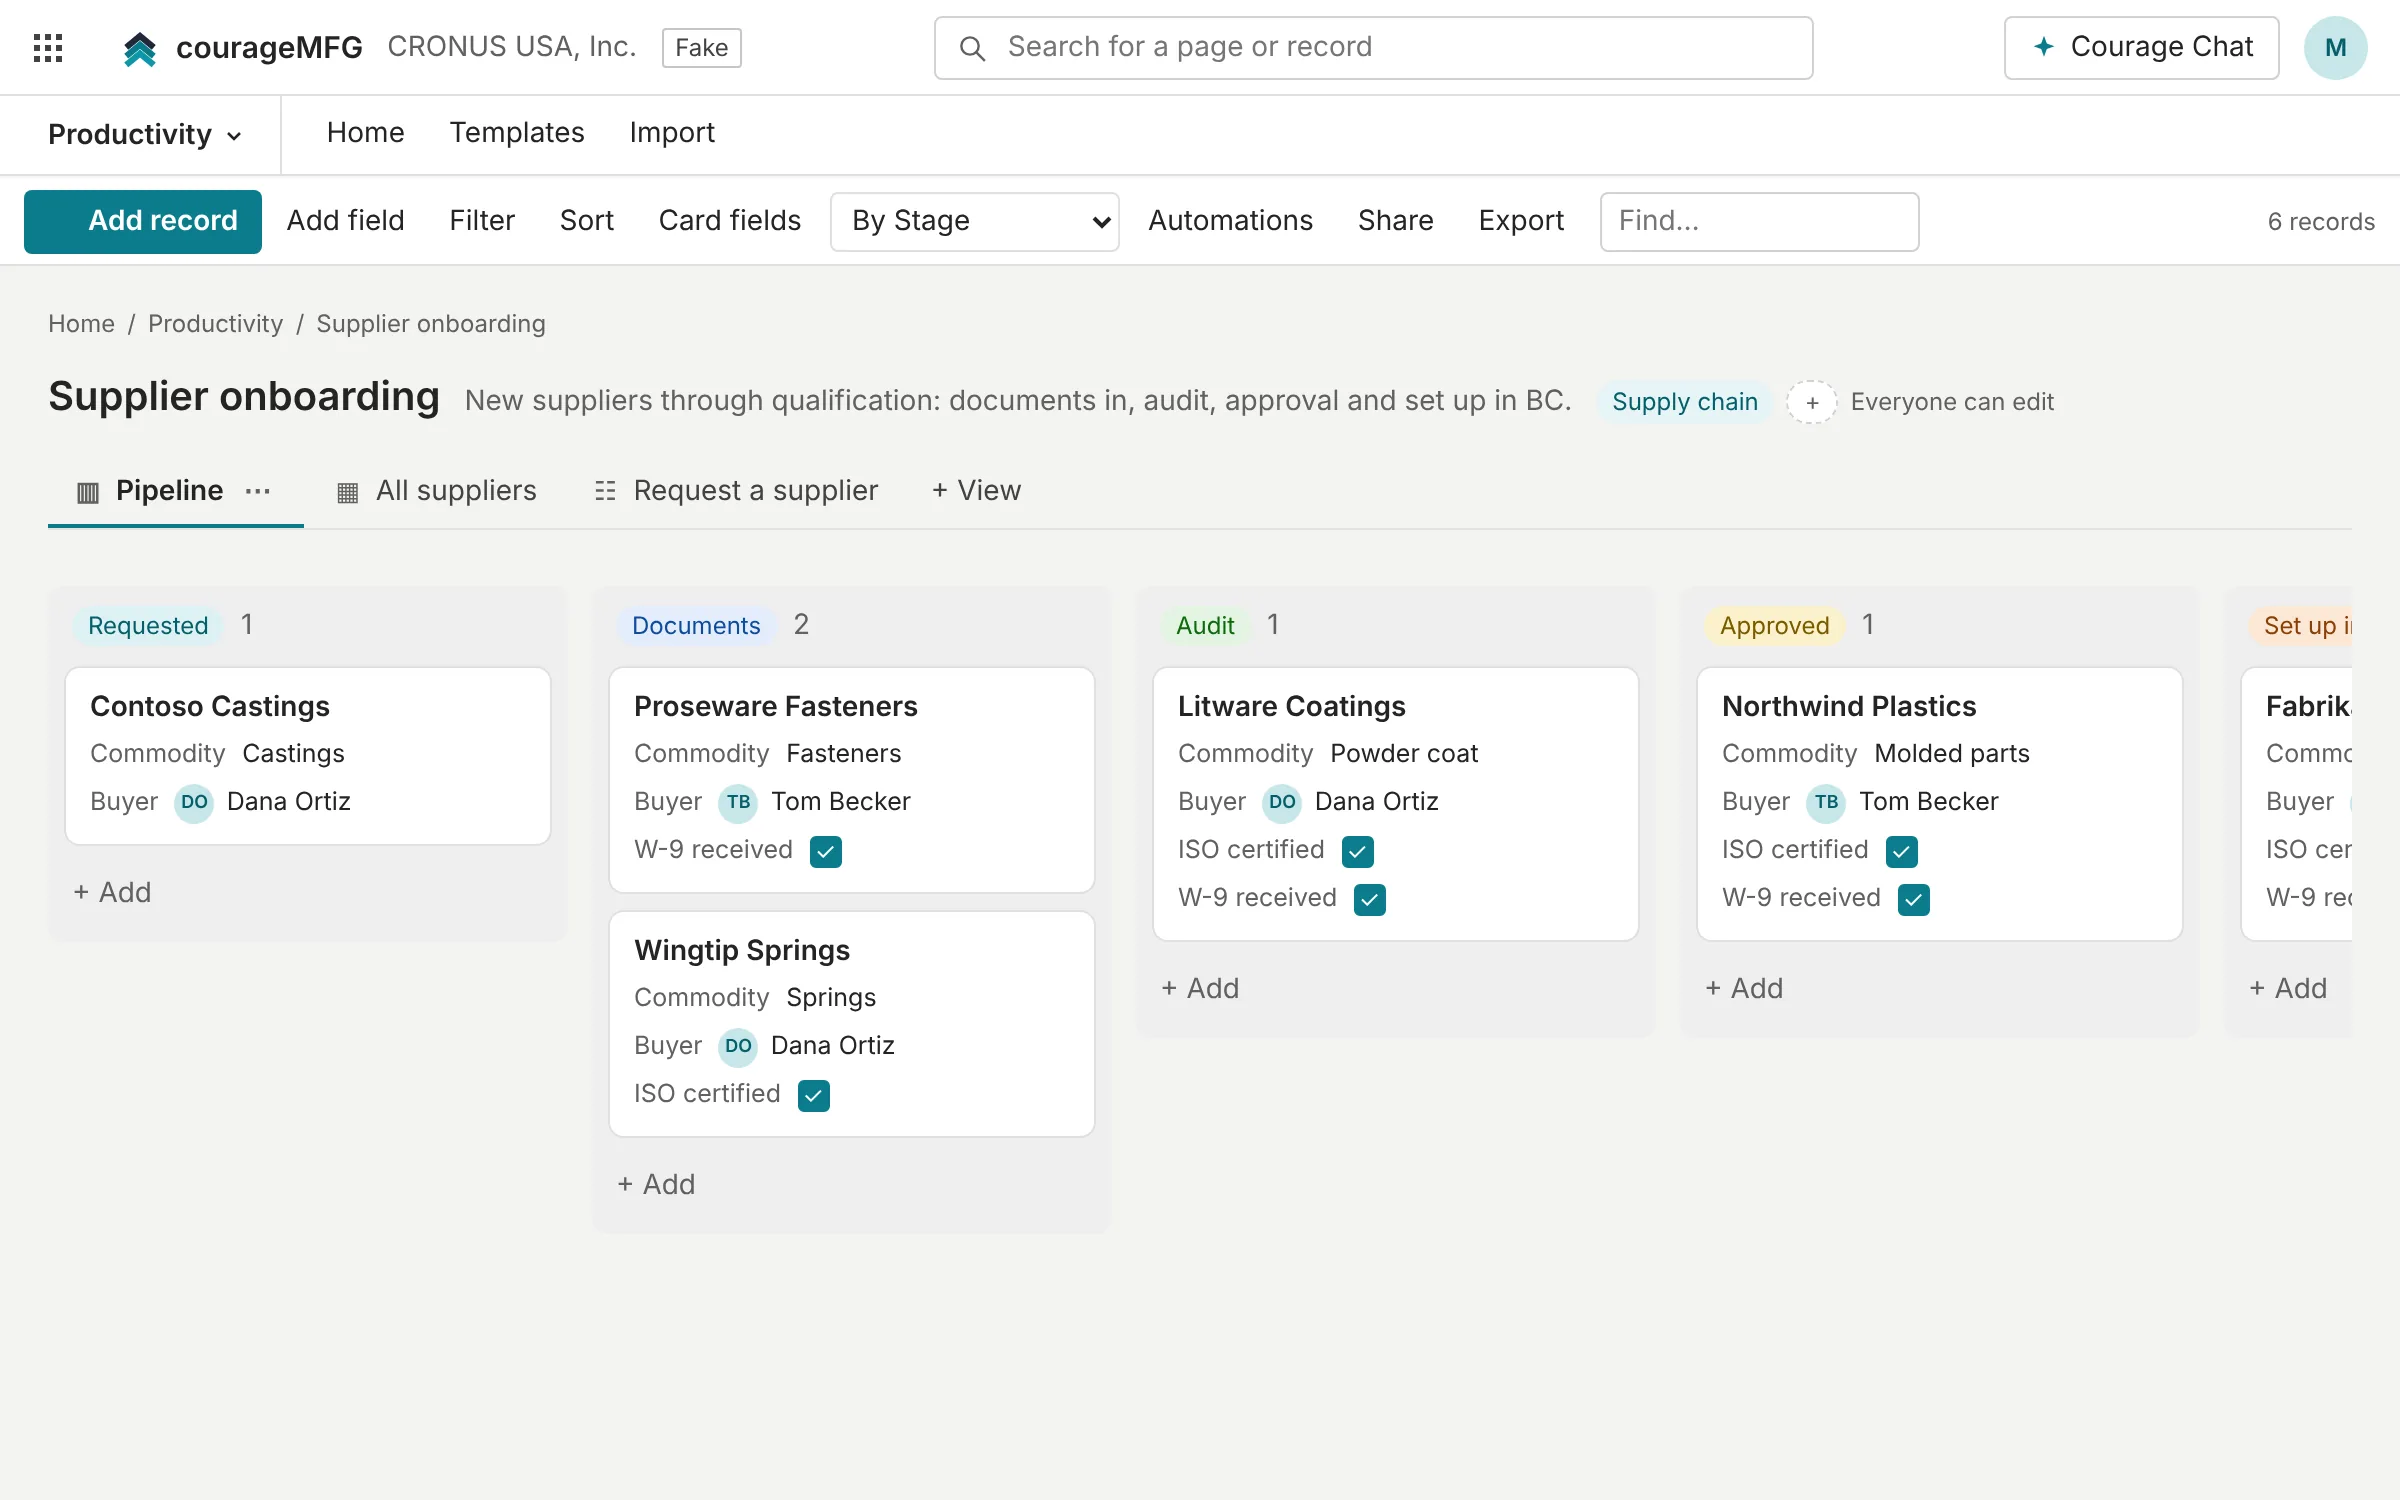
Task: Toggle ISO certified on Litware Coatings
Action: point(1358,851)
